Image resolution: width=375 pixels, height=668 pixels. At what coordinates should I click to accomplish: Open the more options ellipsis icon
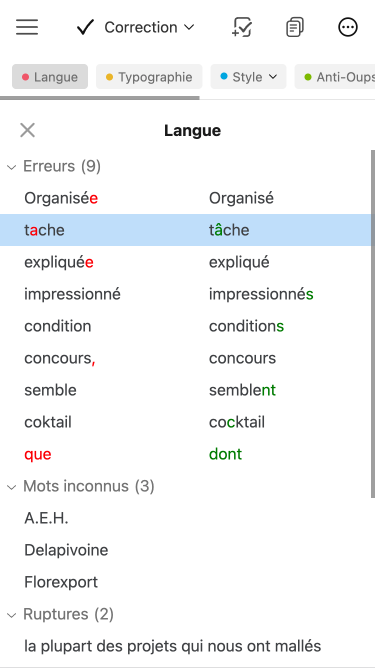click(x=348, y=27)
